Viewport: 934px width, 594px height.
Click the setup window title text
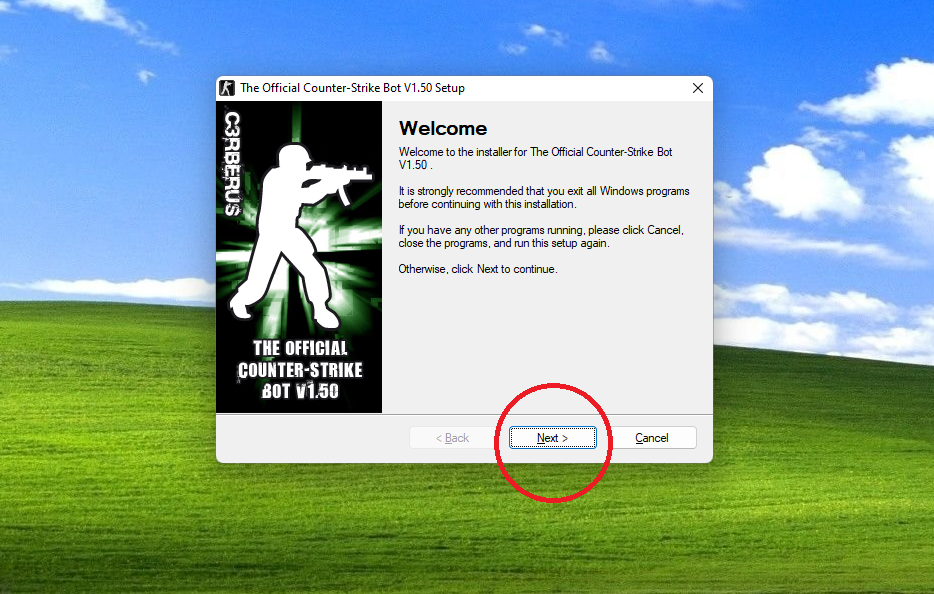click(x=352, y=88)
